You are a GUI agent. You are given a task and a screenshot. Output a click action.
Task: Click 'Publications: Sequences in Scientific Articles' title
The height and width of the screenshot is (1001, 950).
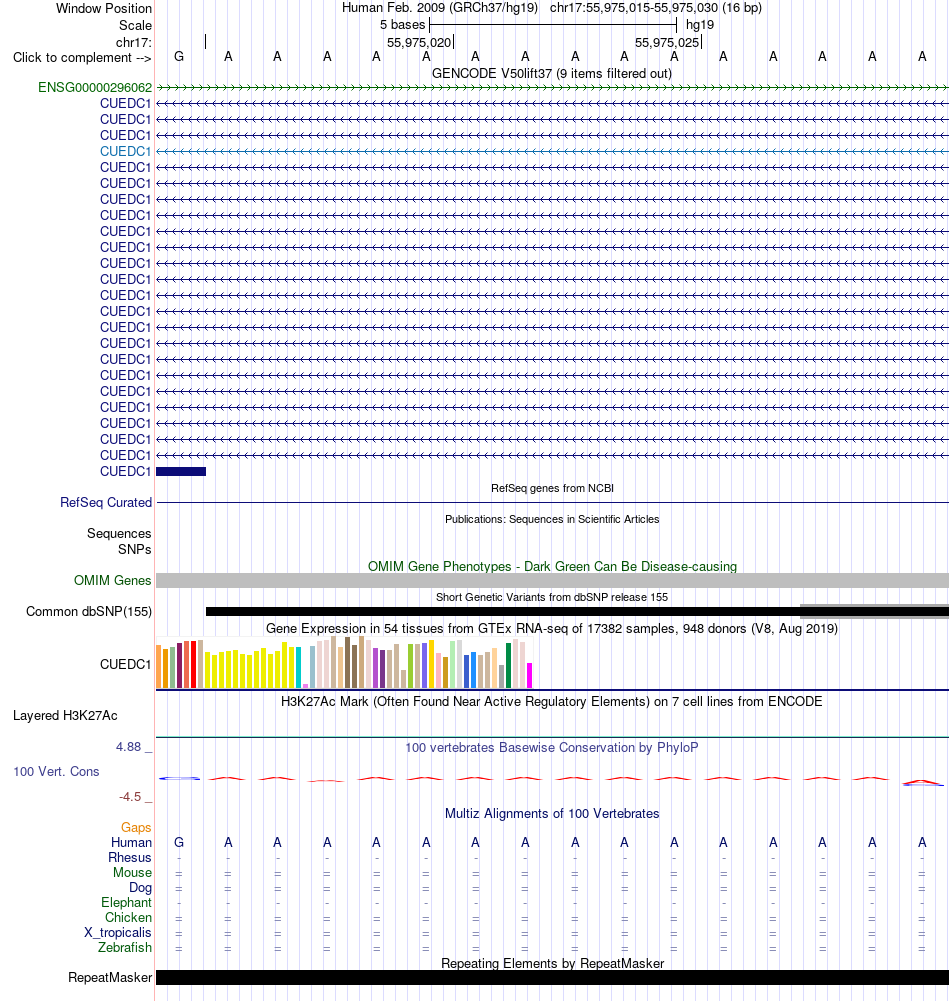552,519
